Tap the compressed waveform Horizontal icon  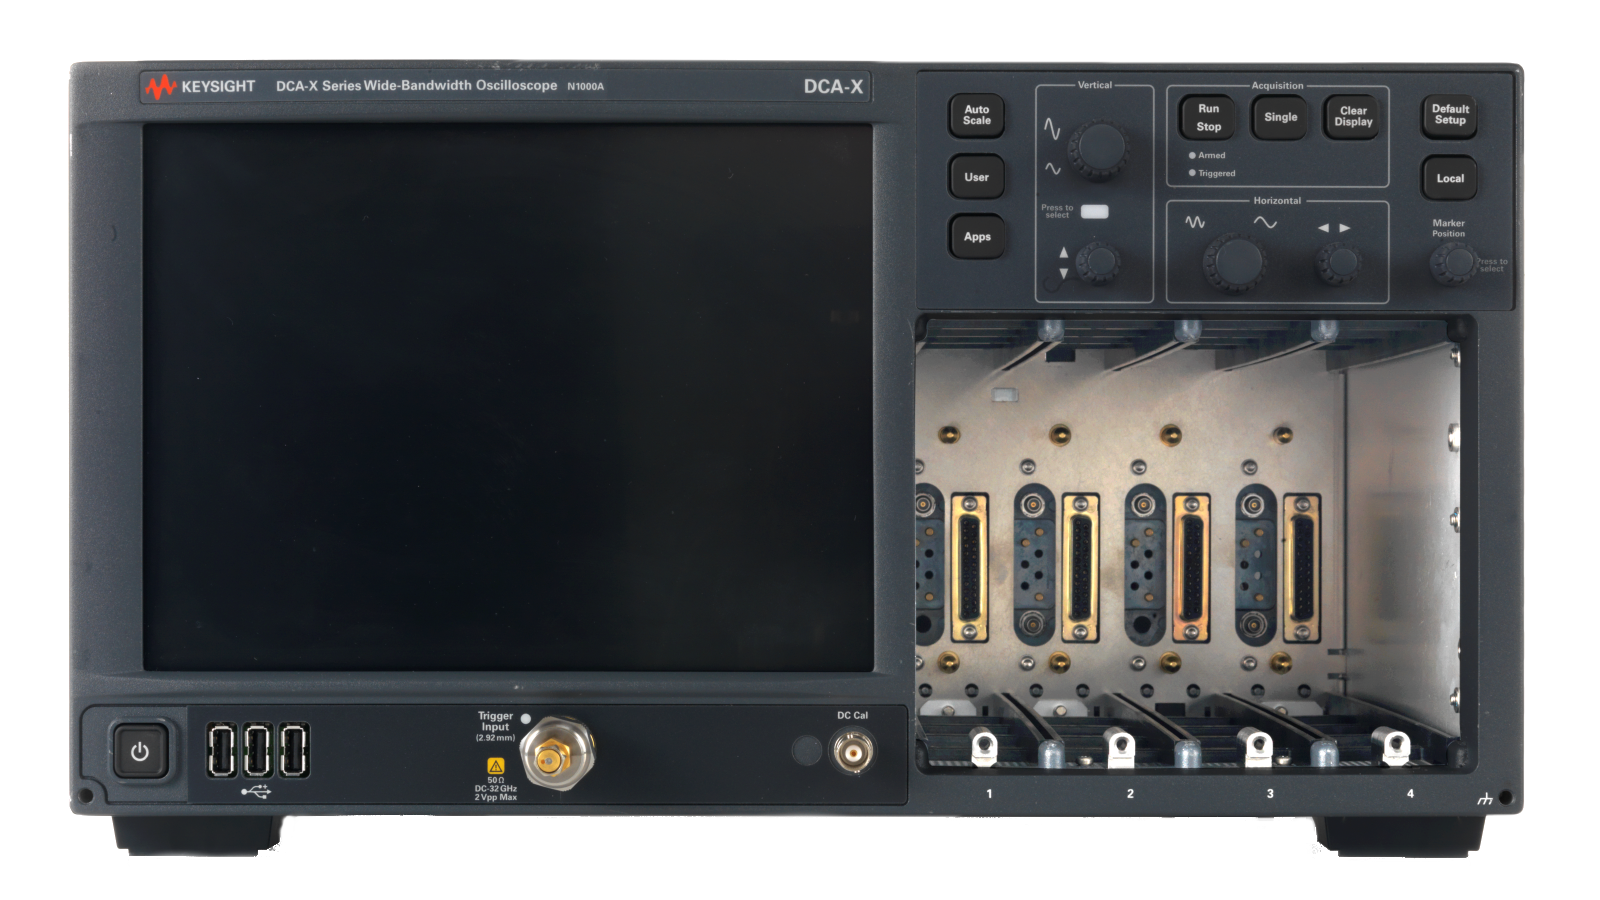click(x=1195, y=222)
